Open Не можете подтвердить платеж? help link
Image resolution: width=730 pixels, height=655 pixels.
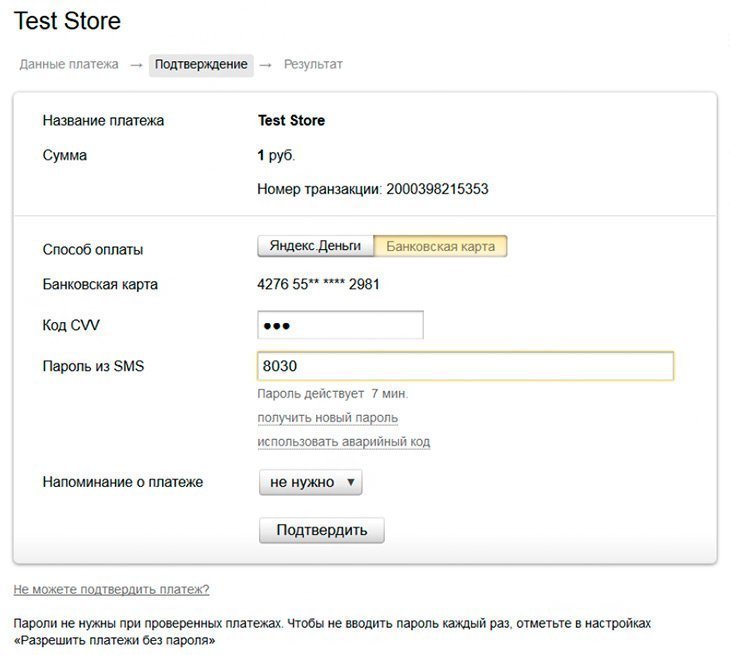[111, 589]
